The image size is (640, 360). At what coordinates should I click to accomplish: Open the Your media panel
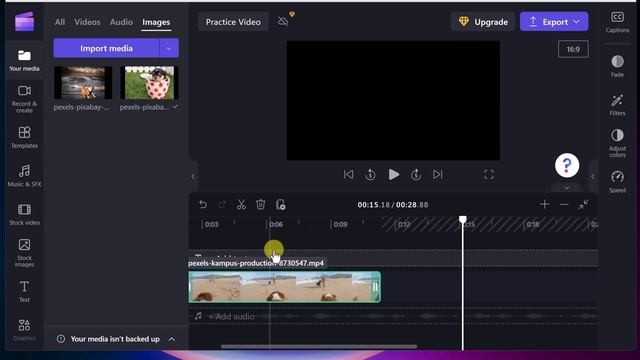pos(24,60)
